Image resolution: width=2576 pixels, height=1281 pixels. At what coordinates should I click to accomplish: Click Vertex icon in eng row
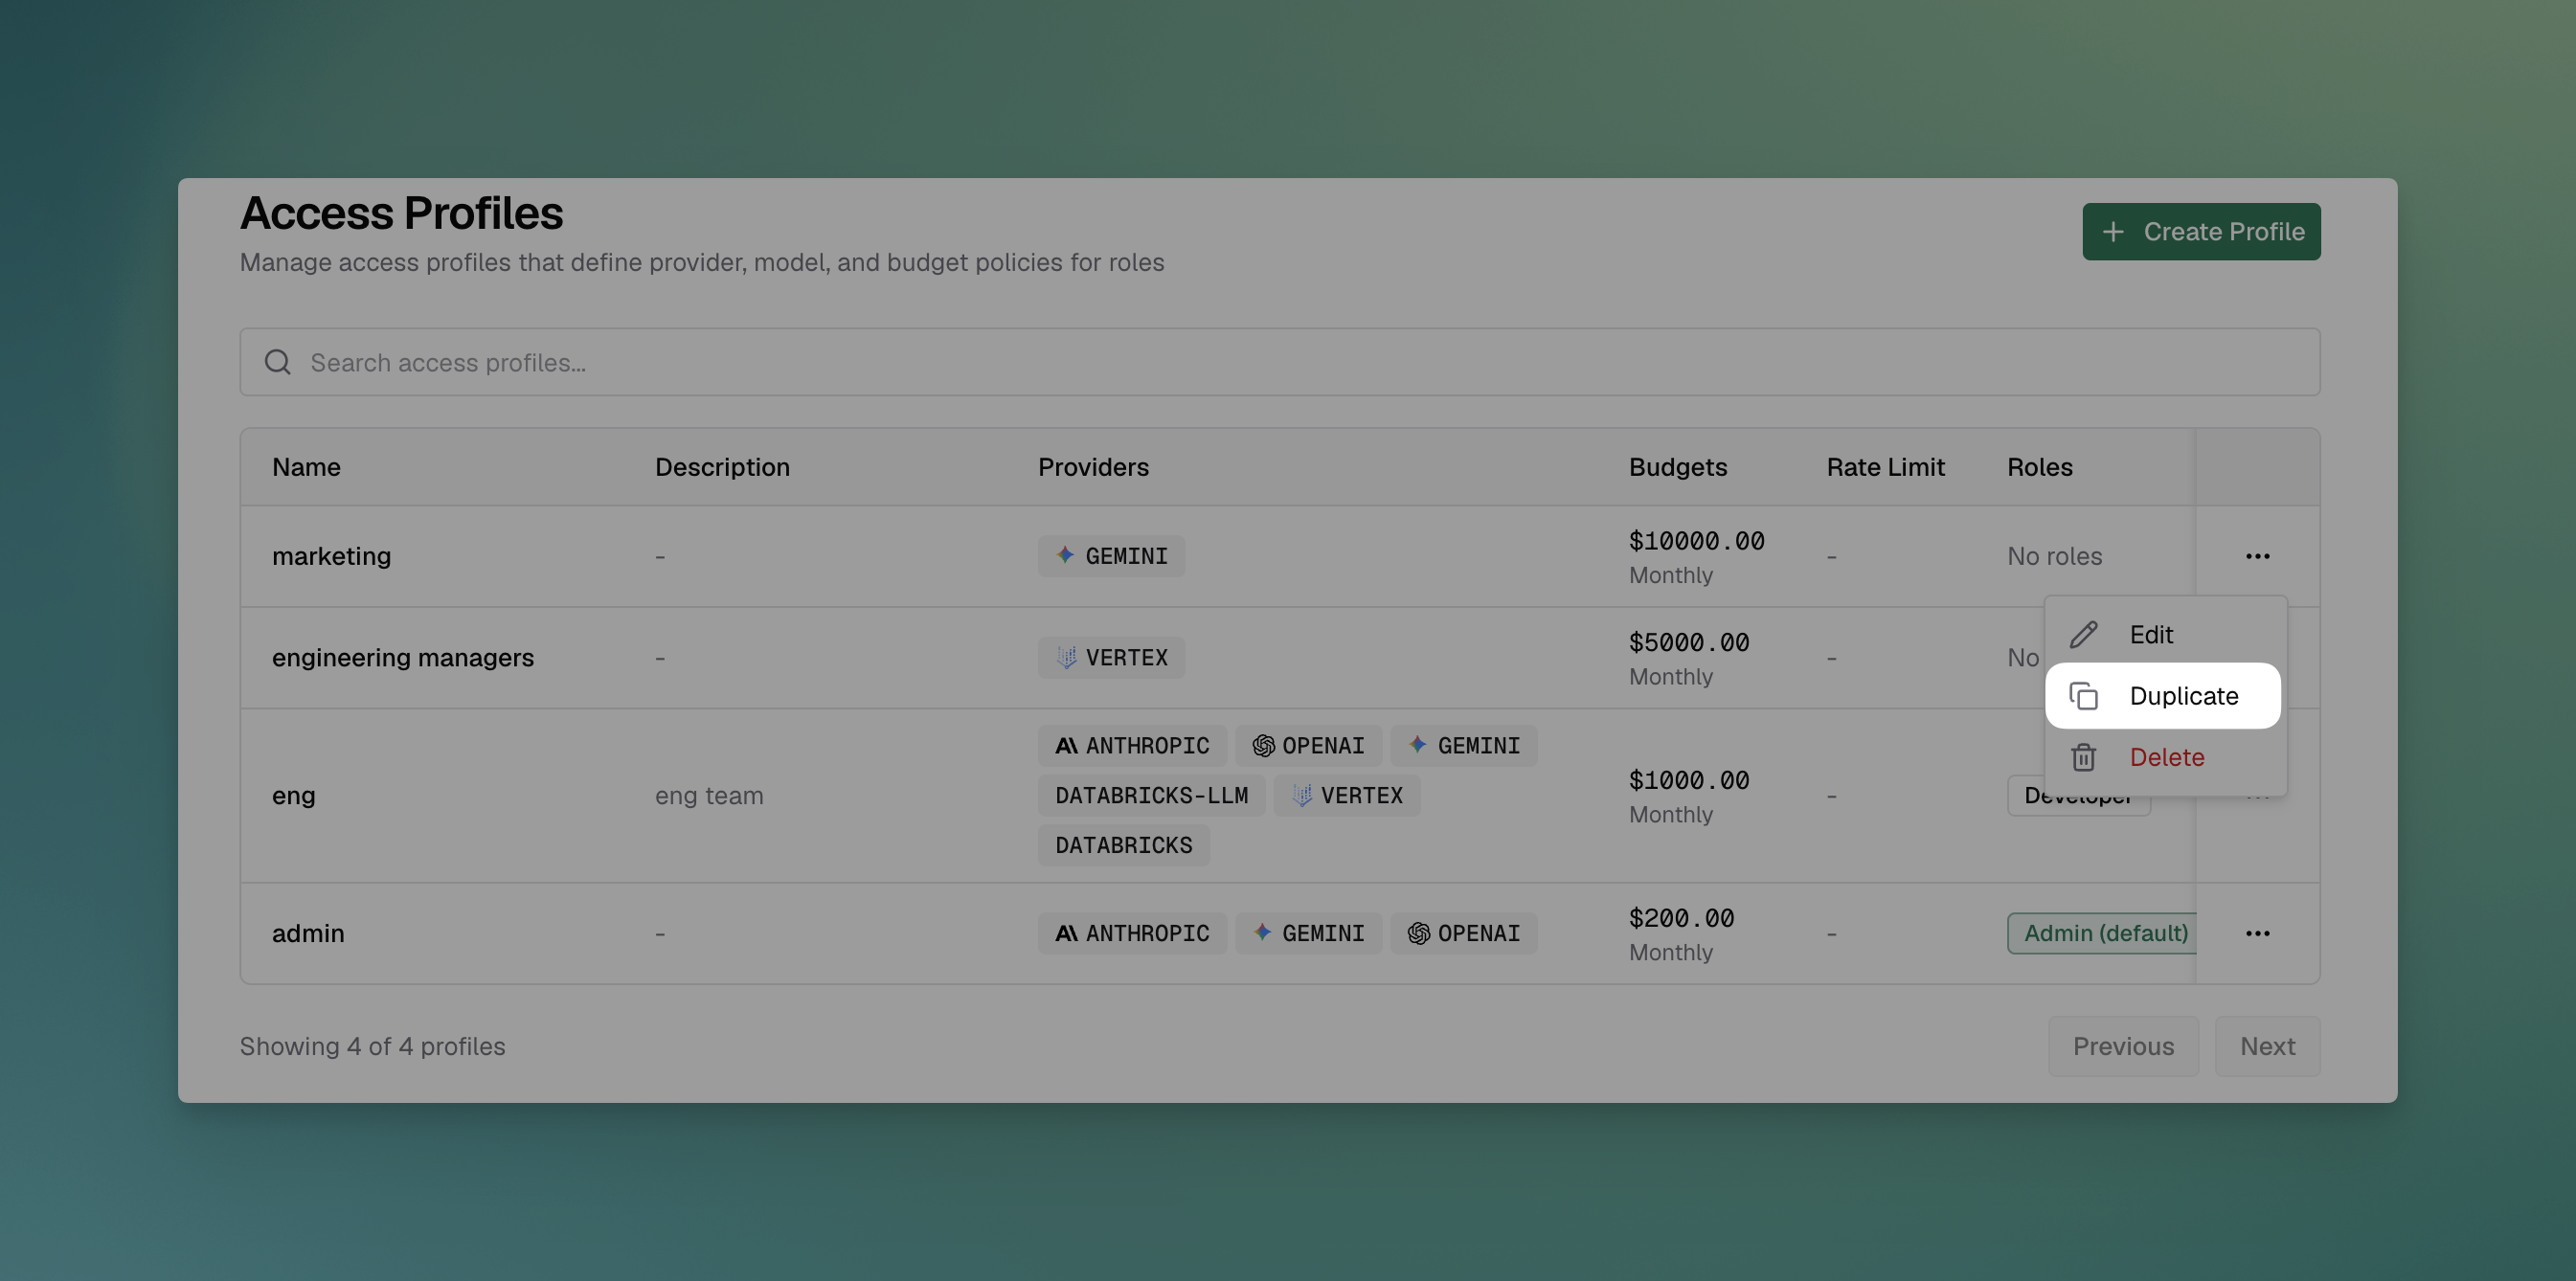(x=1301, y=795)
